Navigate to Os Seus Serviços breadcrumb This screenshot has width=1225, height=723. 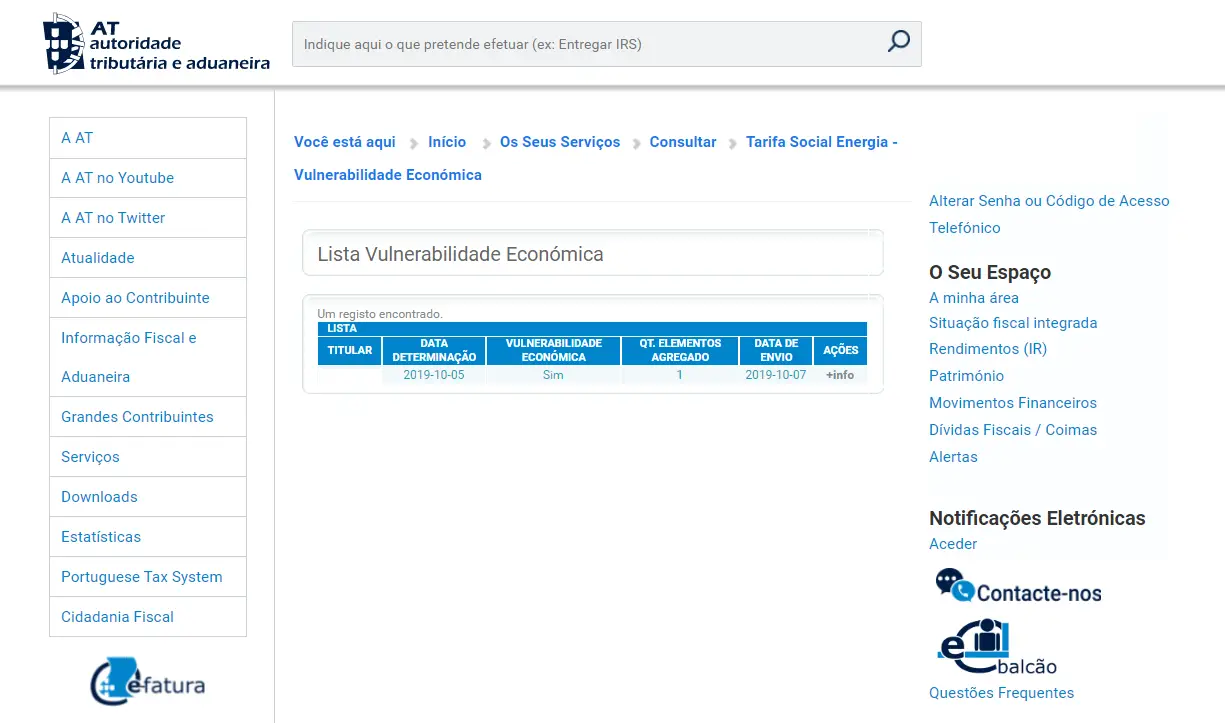tap(560, 142)
